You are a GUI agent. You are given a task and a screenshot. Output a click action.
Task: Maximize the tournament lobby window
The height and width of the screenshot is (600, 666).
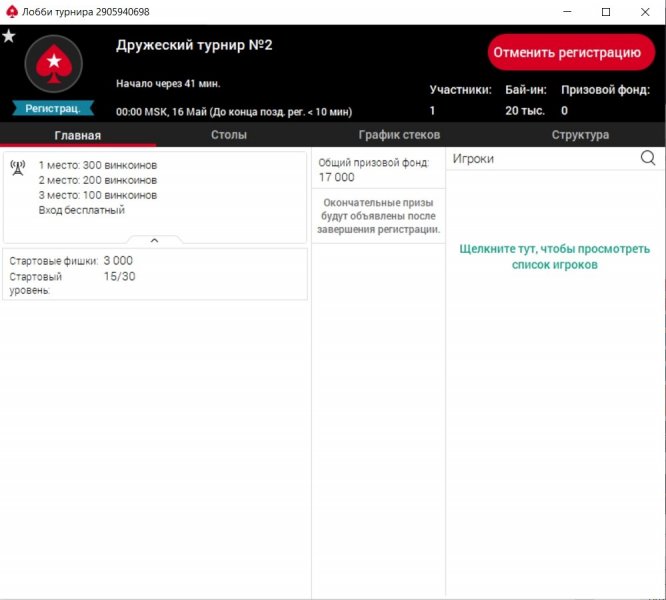[x=605, y=12]
